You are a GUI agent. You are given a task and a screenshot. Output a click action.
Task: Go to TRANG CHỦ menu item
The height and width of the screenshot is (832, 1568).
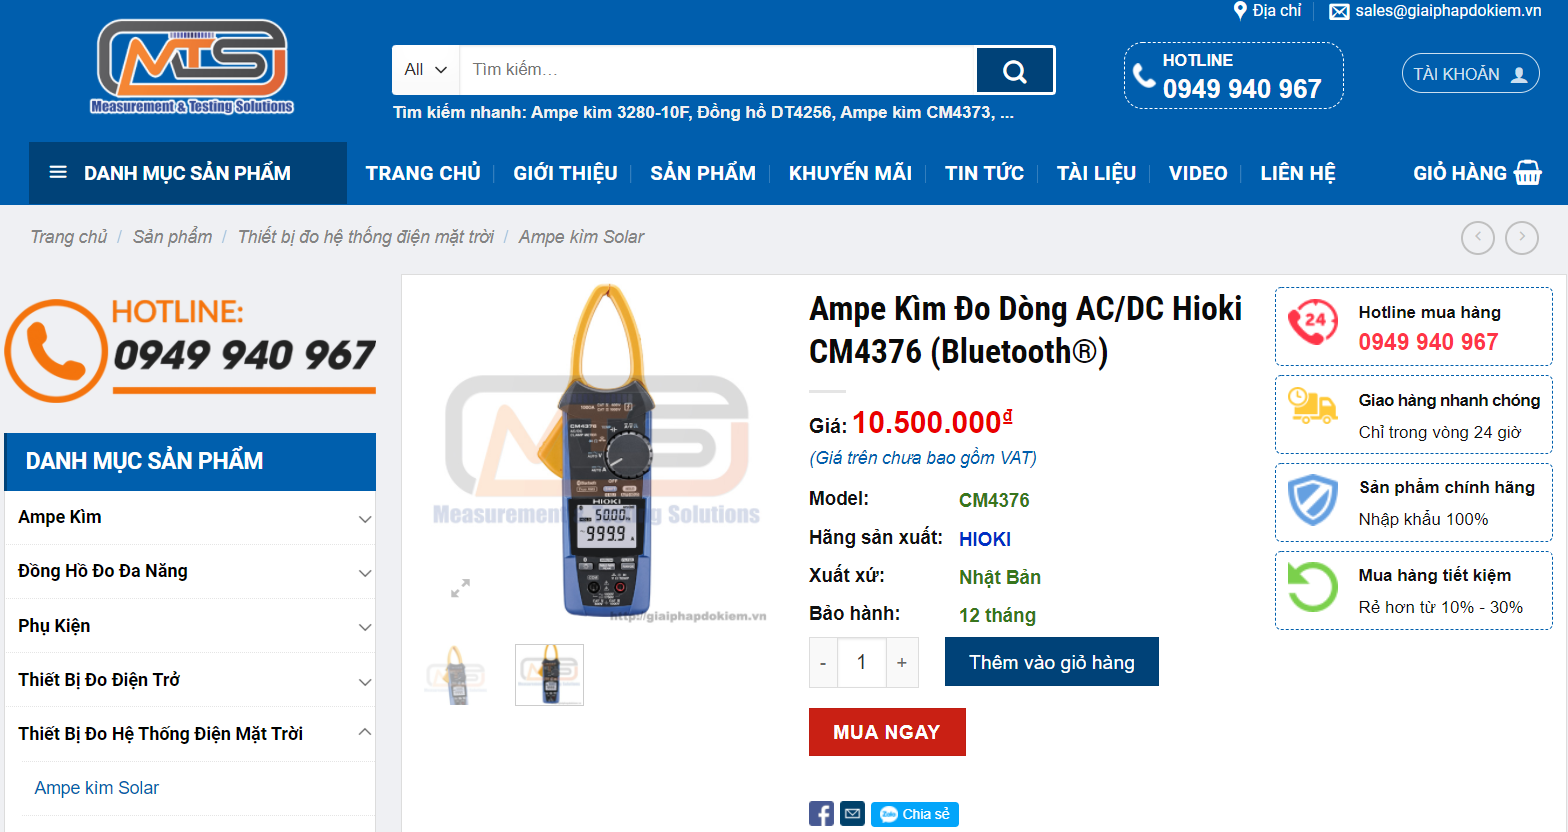[x=423, y=172]
